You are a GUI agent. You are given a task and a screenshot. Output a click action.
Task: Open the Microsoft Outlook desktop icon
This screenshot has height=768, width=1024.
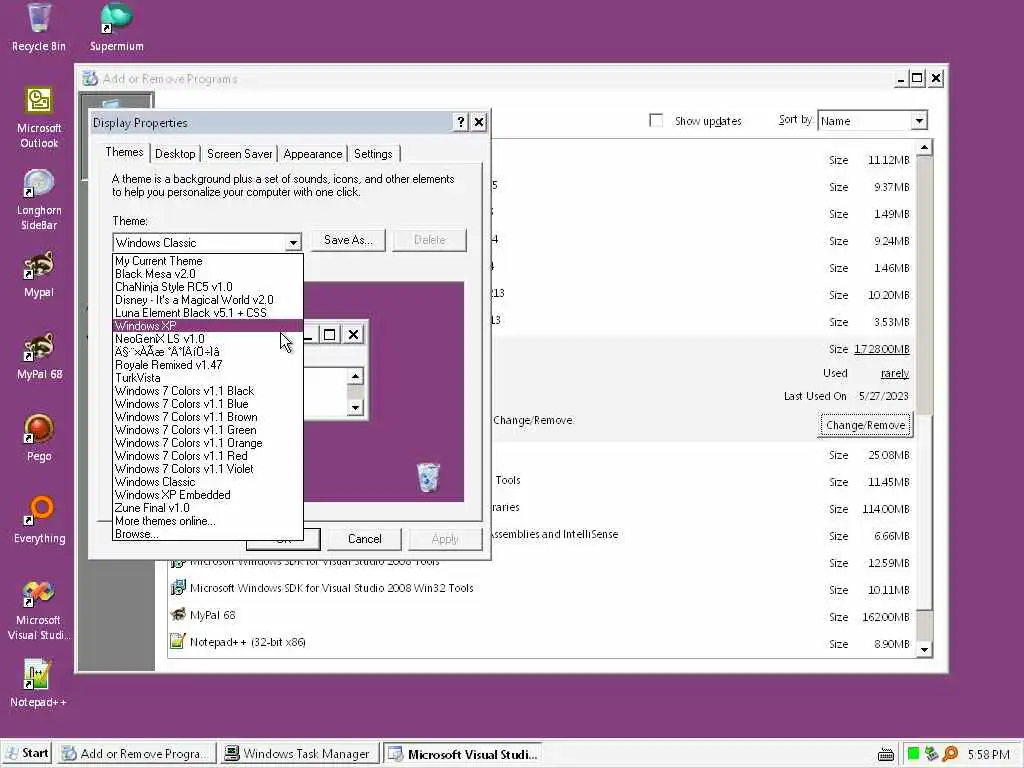pos(39,118)
